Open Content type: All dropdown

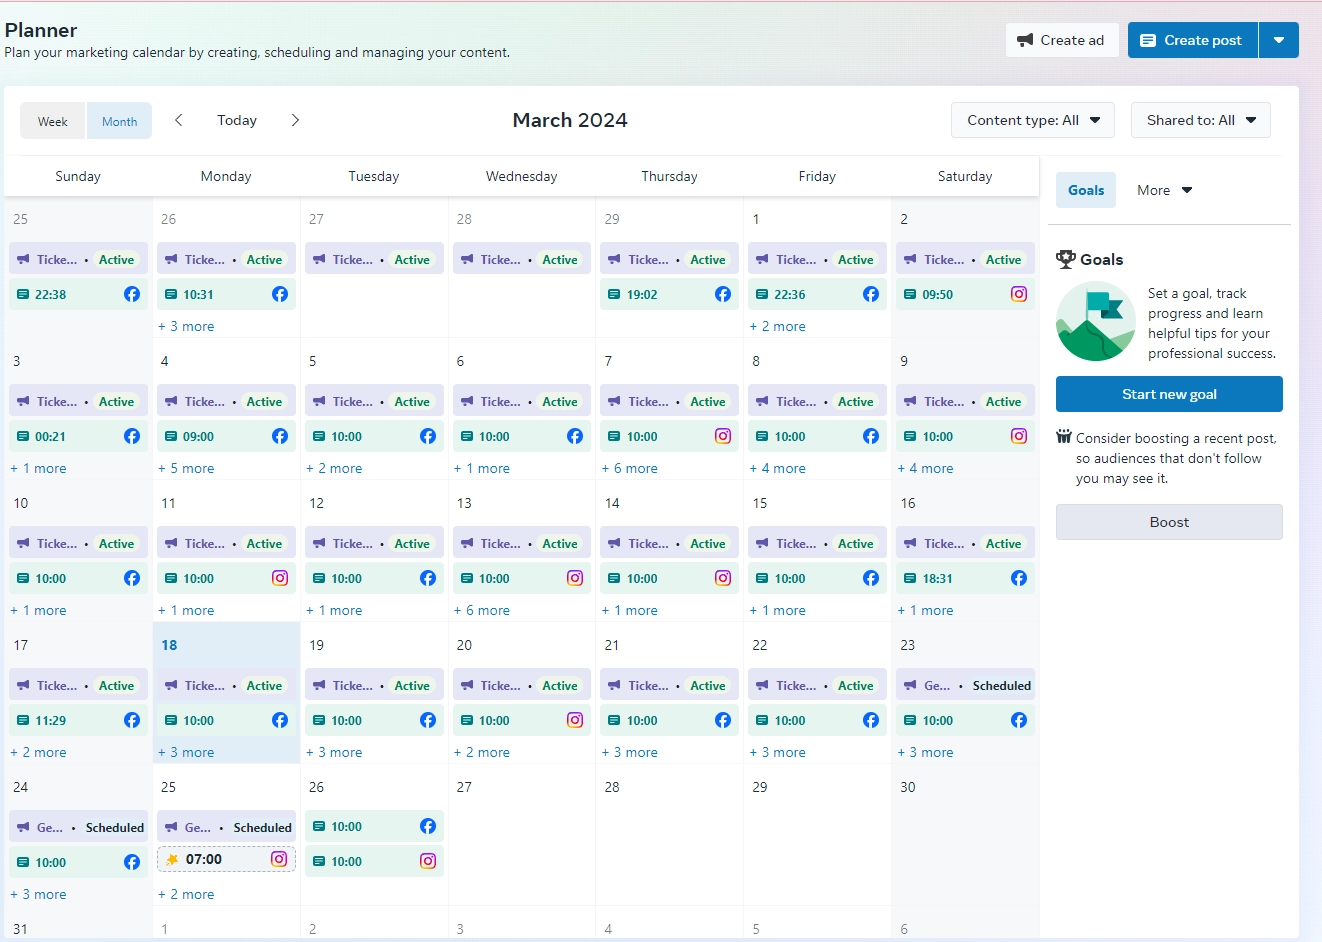click(x=1033, y=120)
